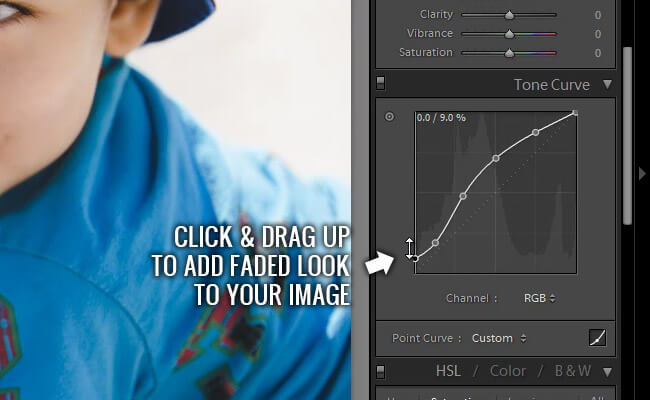Image resolution: width=650 pixels, height=400 pixels.
Task: Click the upper curve point near the highlights
Action: [536, 132]
